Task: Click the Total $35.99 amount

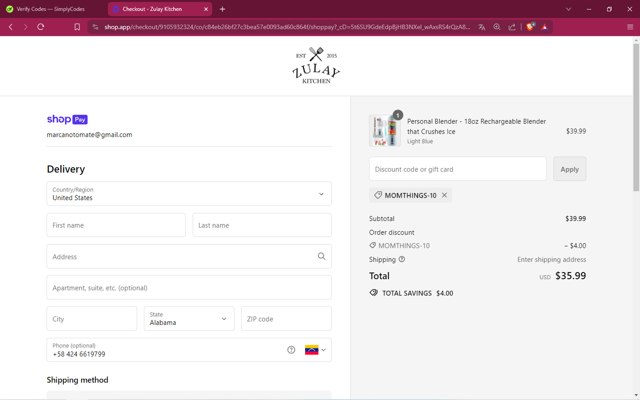Action: [x=571, y=276]
